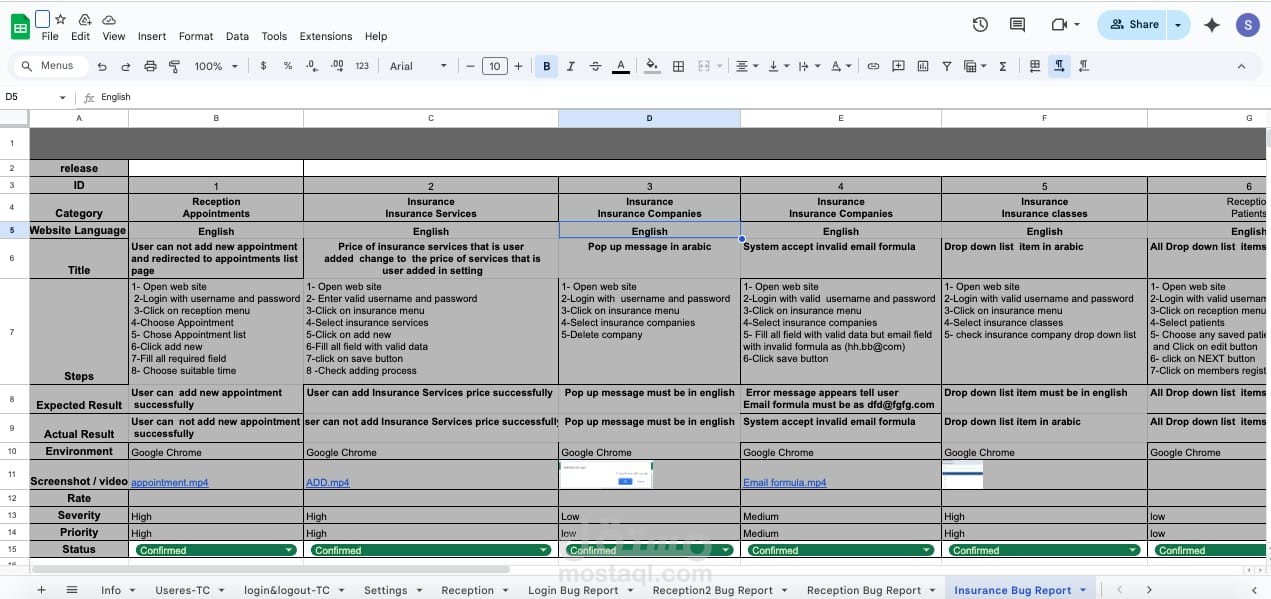Screen dimensions: 1271x599
Task: Click the move to folder icon
Action: 84,19
